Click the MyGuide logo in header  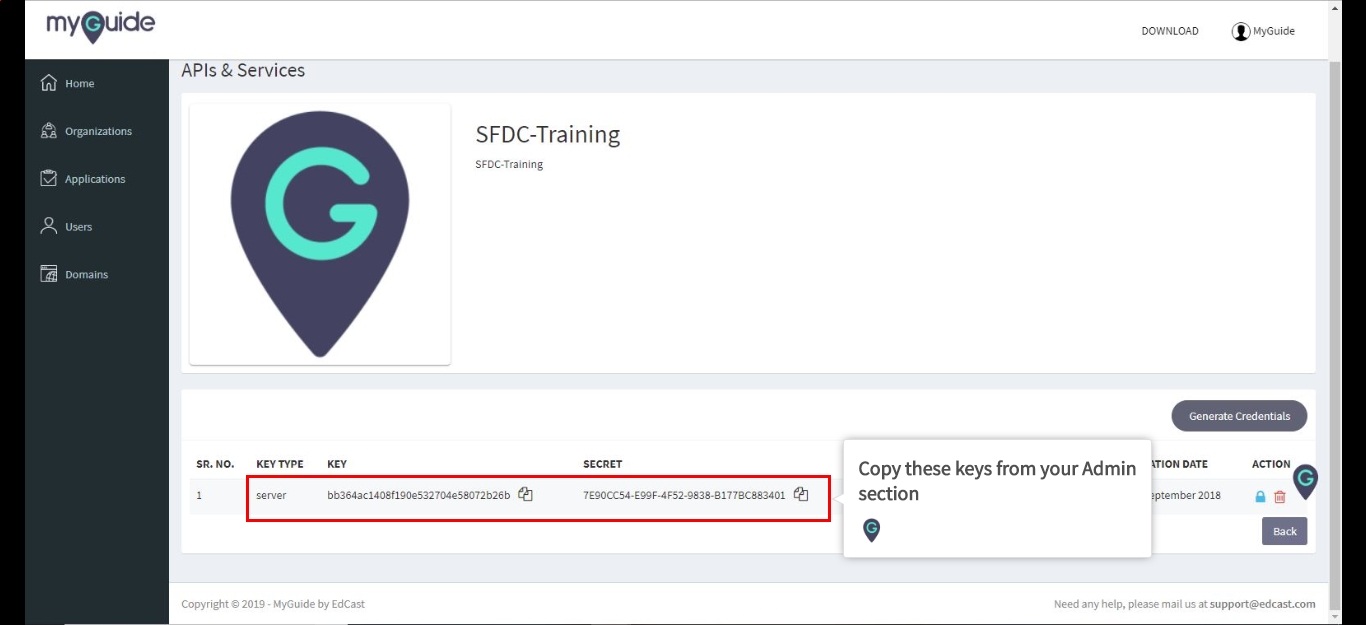pos(100,25)
